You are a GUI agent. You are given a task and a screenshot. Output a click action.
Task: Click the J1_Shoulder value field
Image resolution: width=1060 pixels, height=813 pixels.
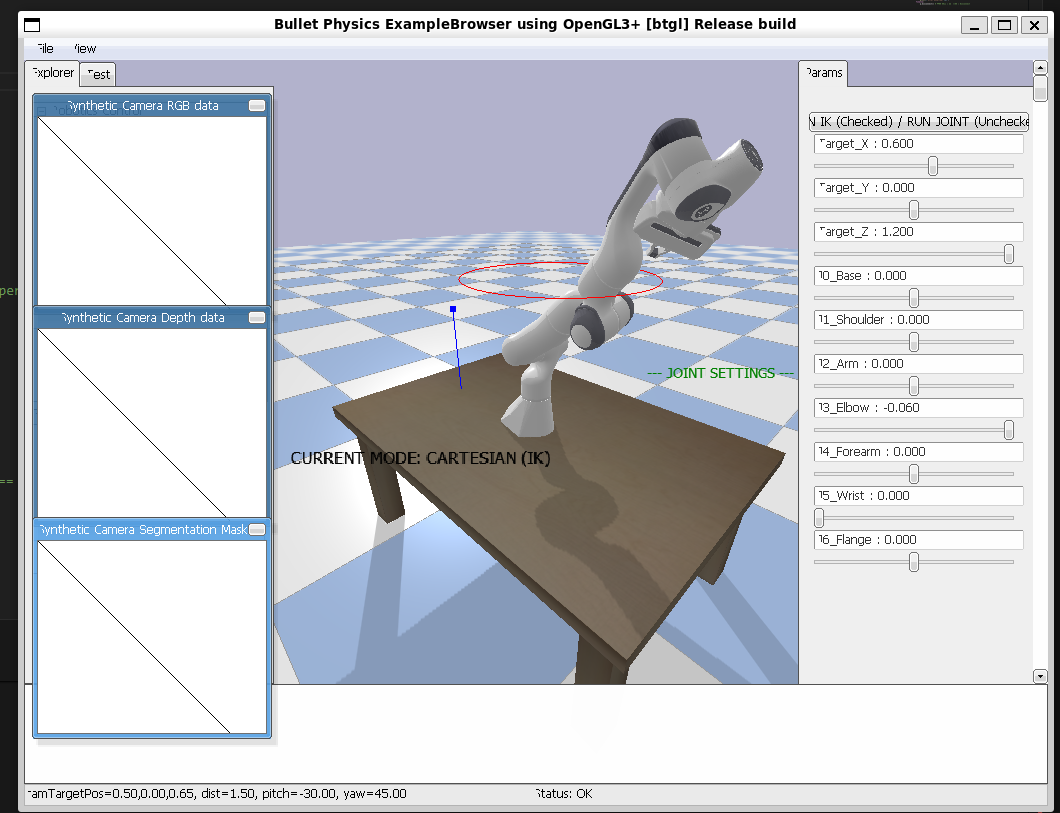(919, 320)
